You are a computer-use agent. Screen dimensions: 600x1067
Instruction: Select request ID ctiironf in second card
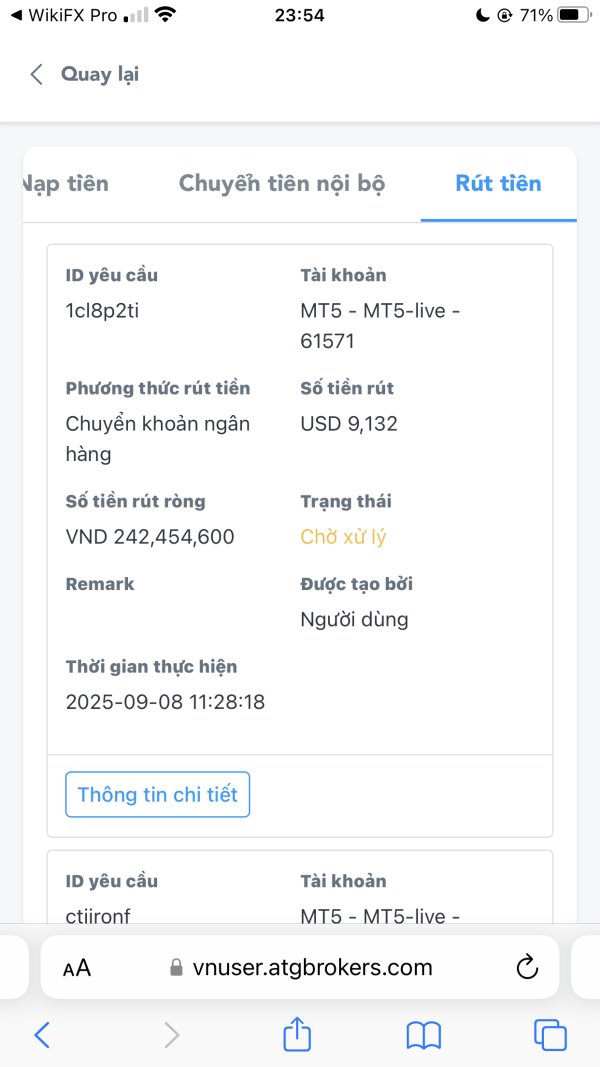coord(98,917)
